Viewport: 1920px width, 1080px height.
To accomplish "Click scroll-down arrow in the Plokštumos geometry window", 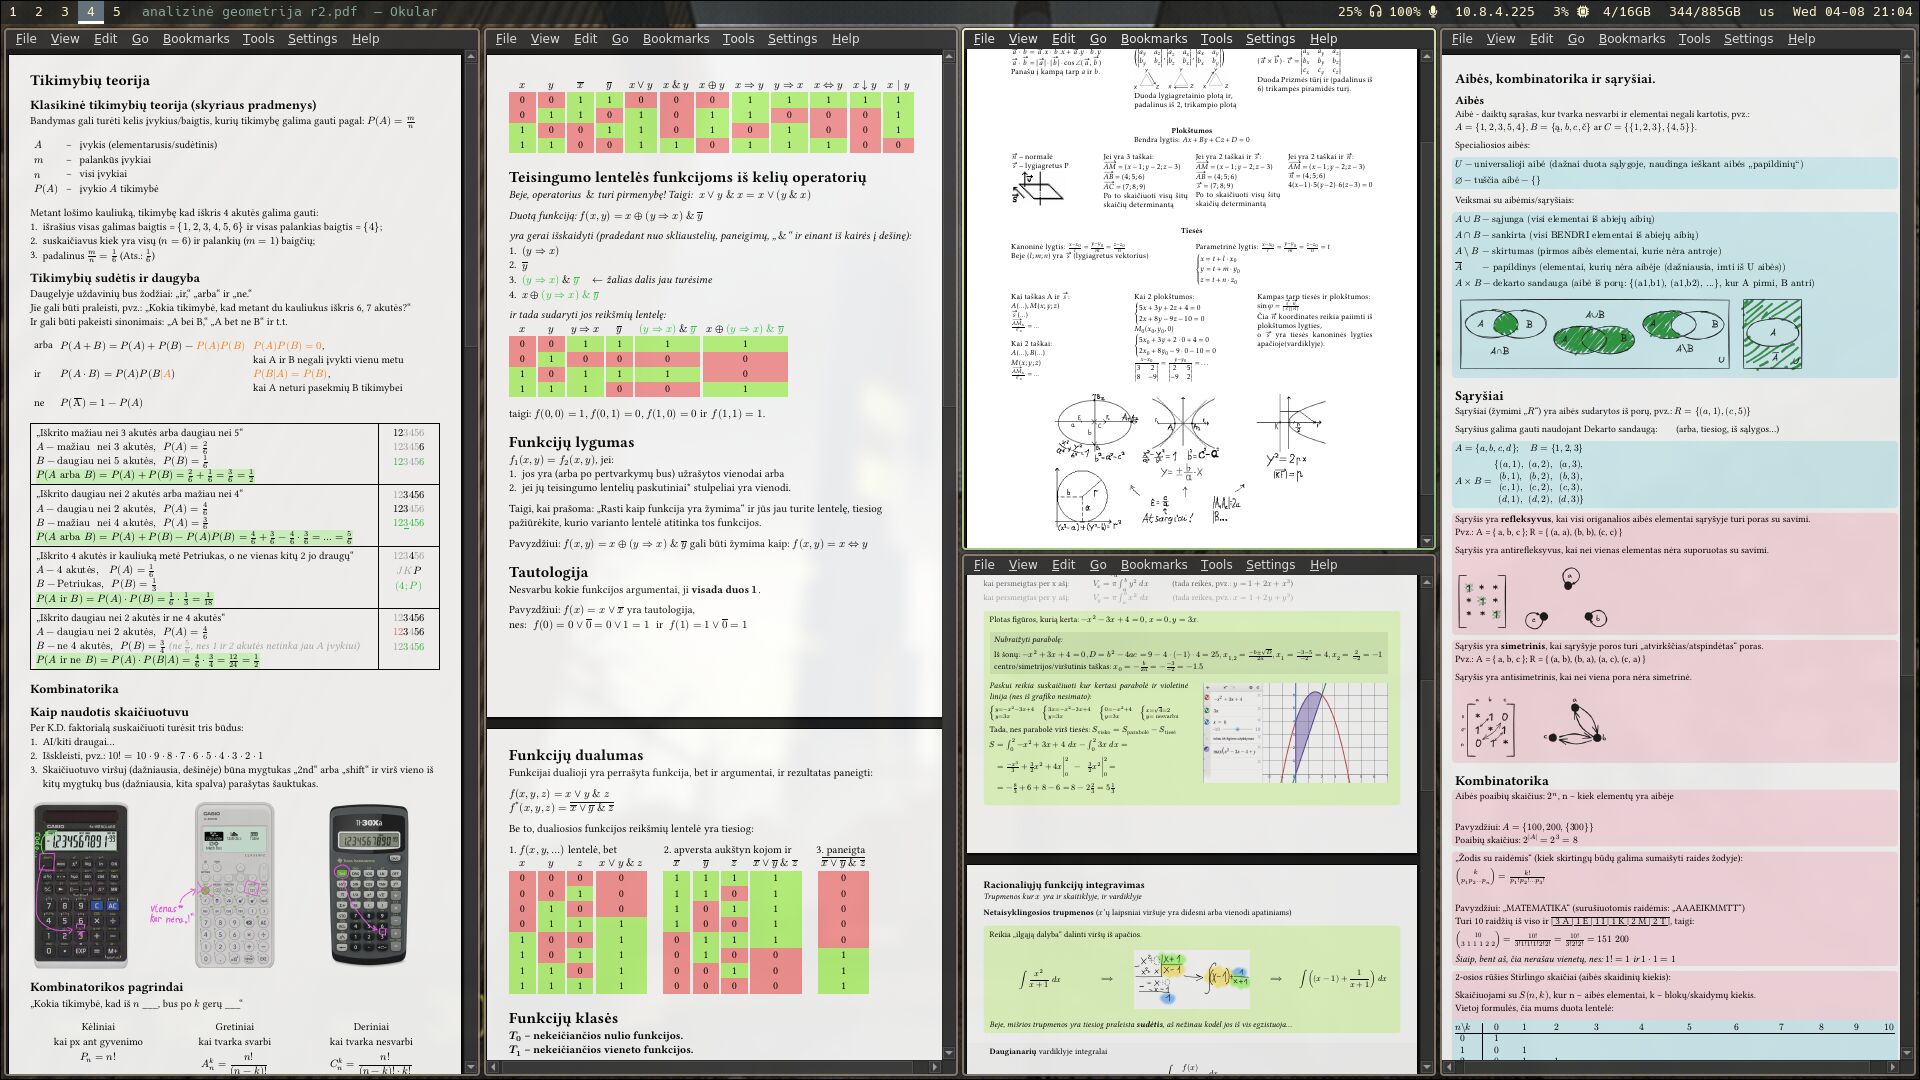I will [1426, 541].
